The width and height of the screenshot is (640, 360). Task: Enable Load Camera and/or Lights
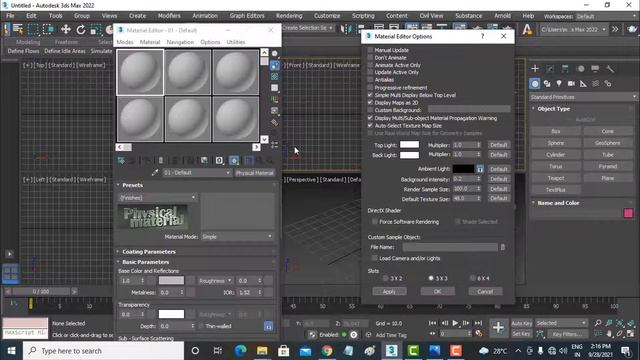coord(375,258)
